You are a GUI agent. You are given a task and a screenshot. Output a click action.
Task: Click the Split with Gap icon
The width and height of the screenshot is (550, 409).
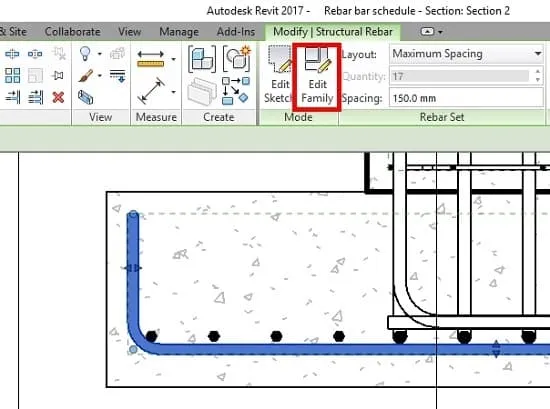point(35,54)
